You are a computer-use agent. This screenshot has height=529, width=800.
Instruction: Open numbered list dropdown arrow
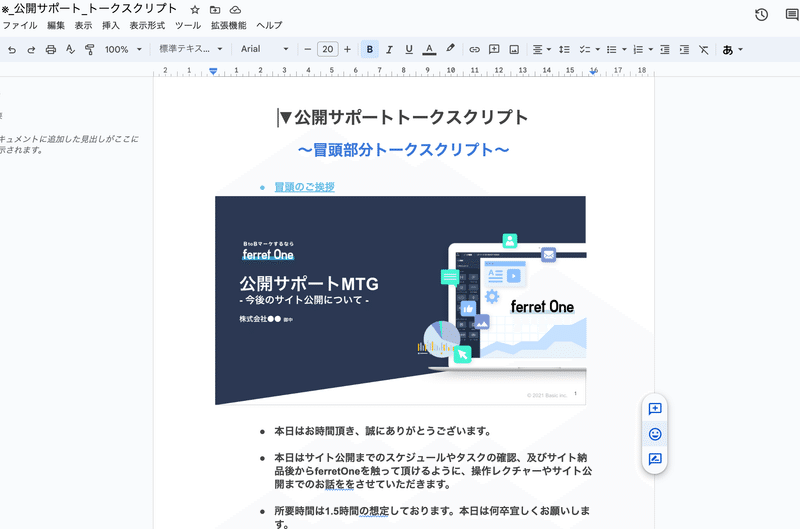pyautogui.click(x=651, y=49)
